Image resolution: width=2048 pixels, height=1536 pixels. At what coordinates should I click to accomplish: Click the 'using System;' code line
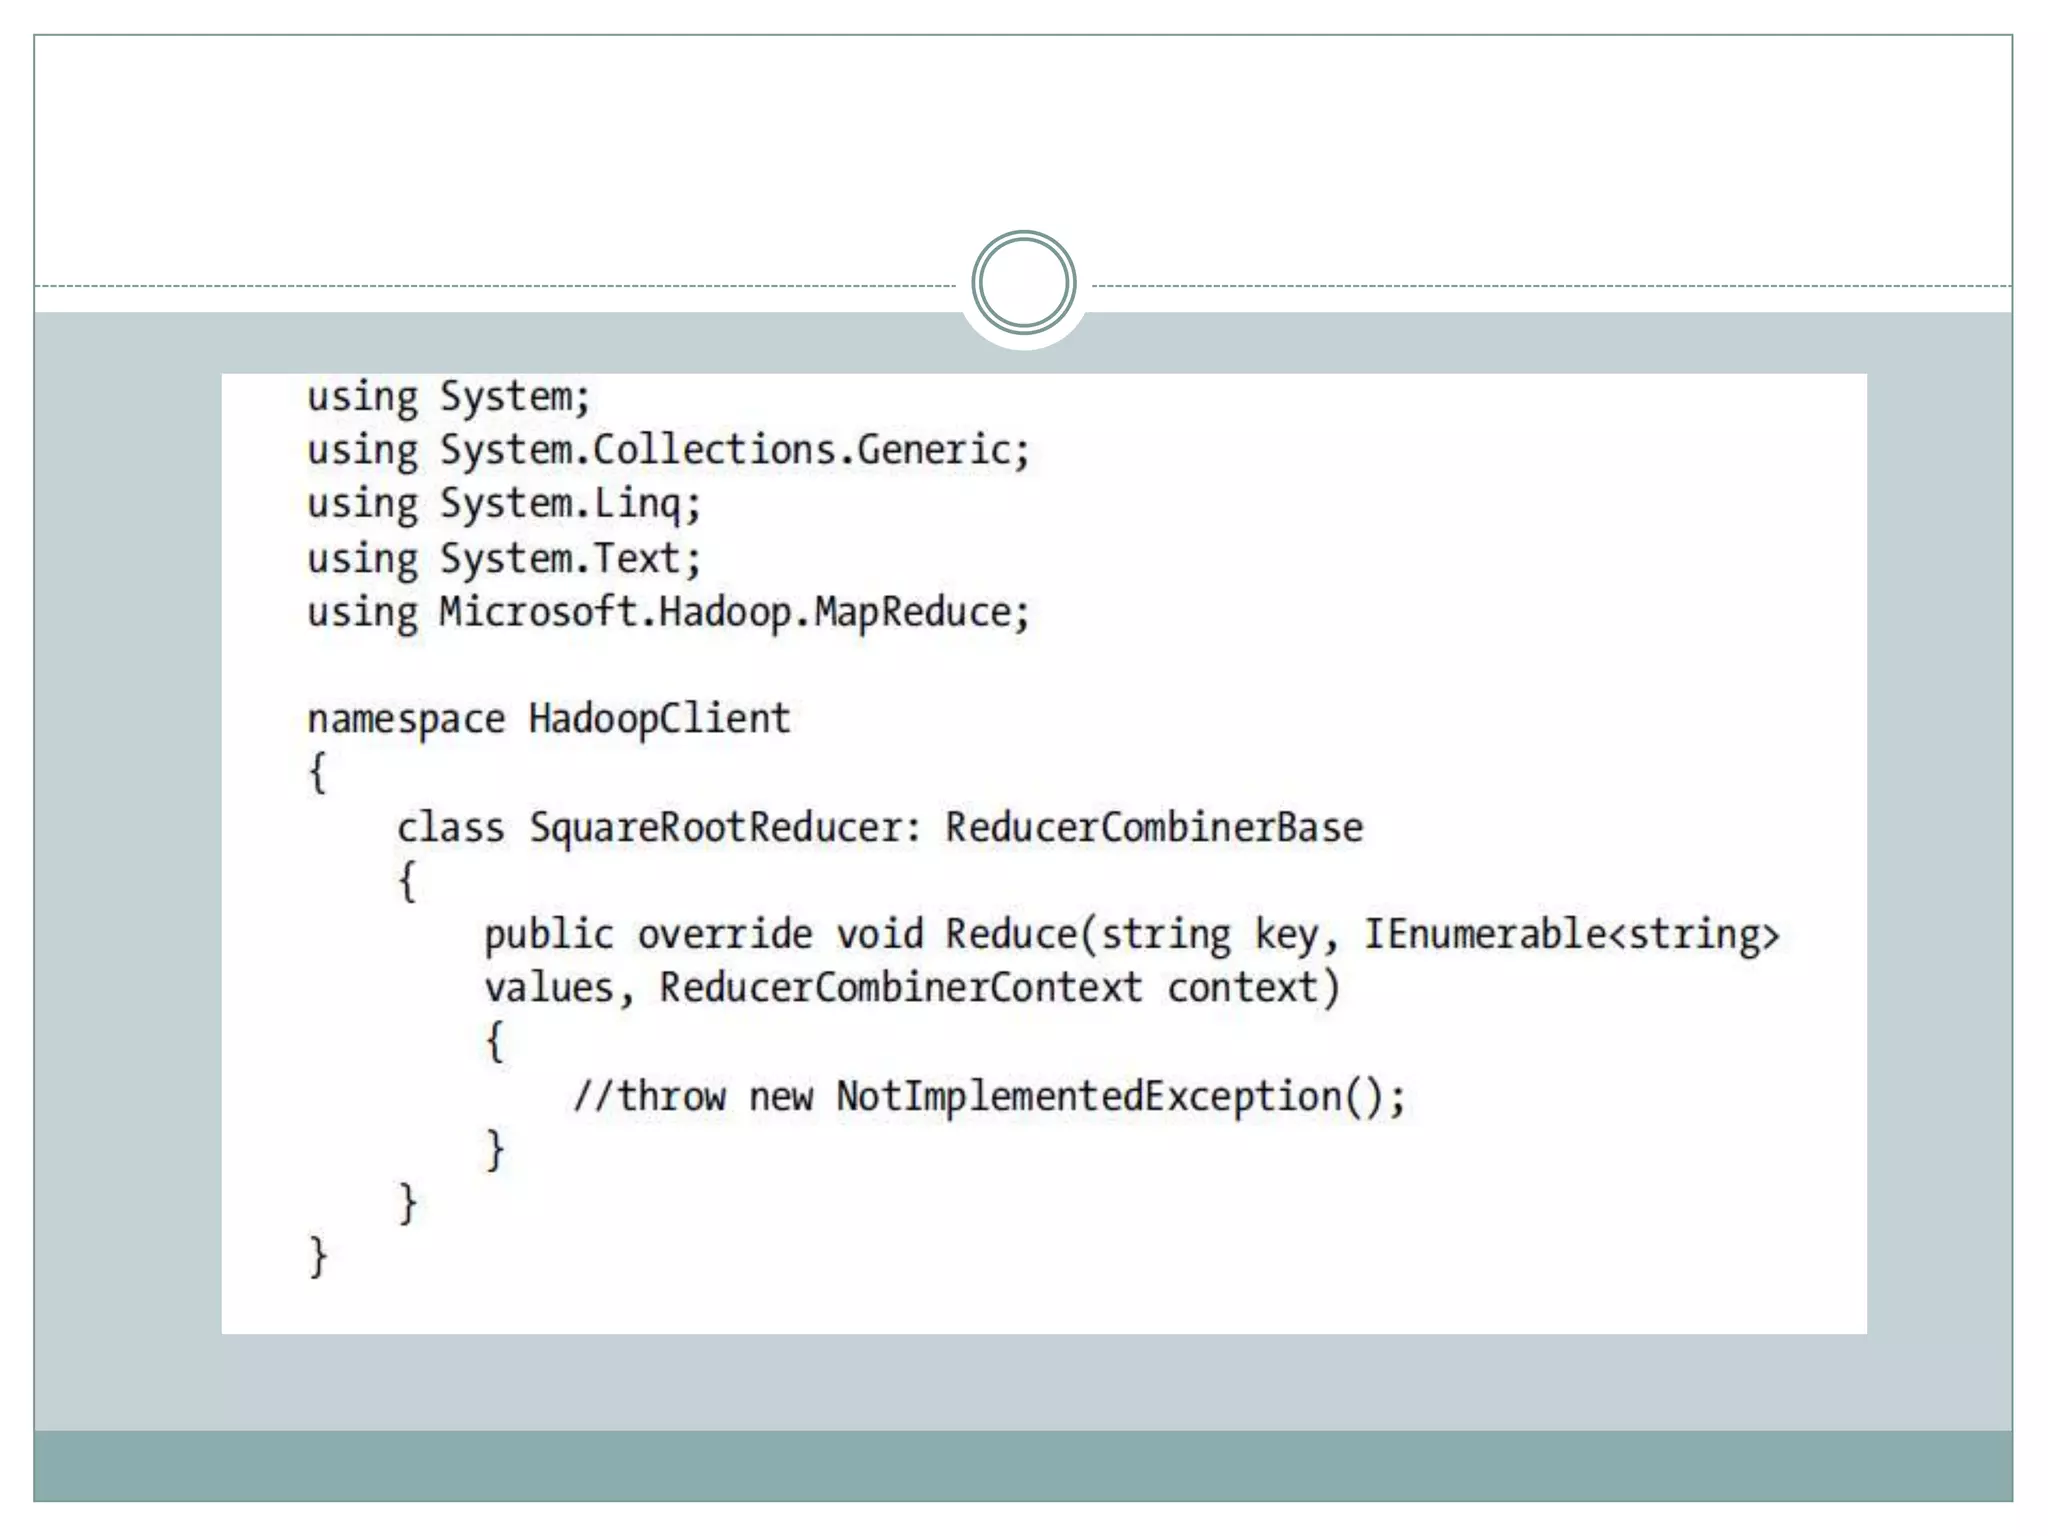click(x=448, y=397)
